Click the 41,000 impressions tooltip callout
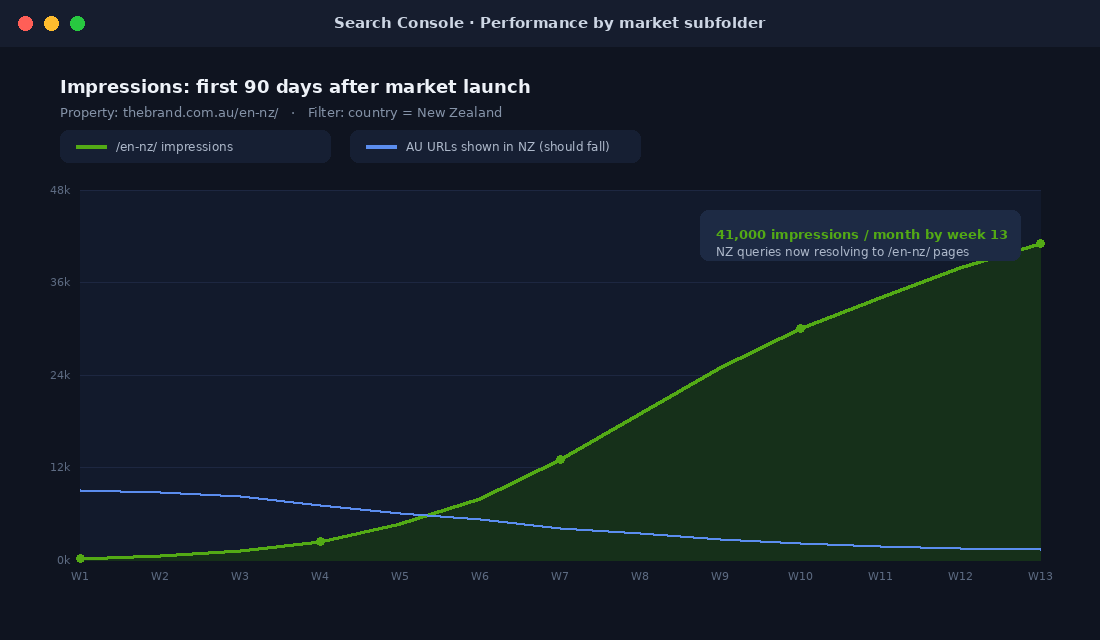Viewport: 1100px width, 640px height. (x=860, y=236)
